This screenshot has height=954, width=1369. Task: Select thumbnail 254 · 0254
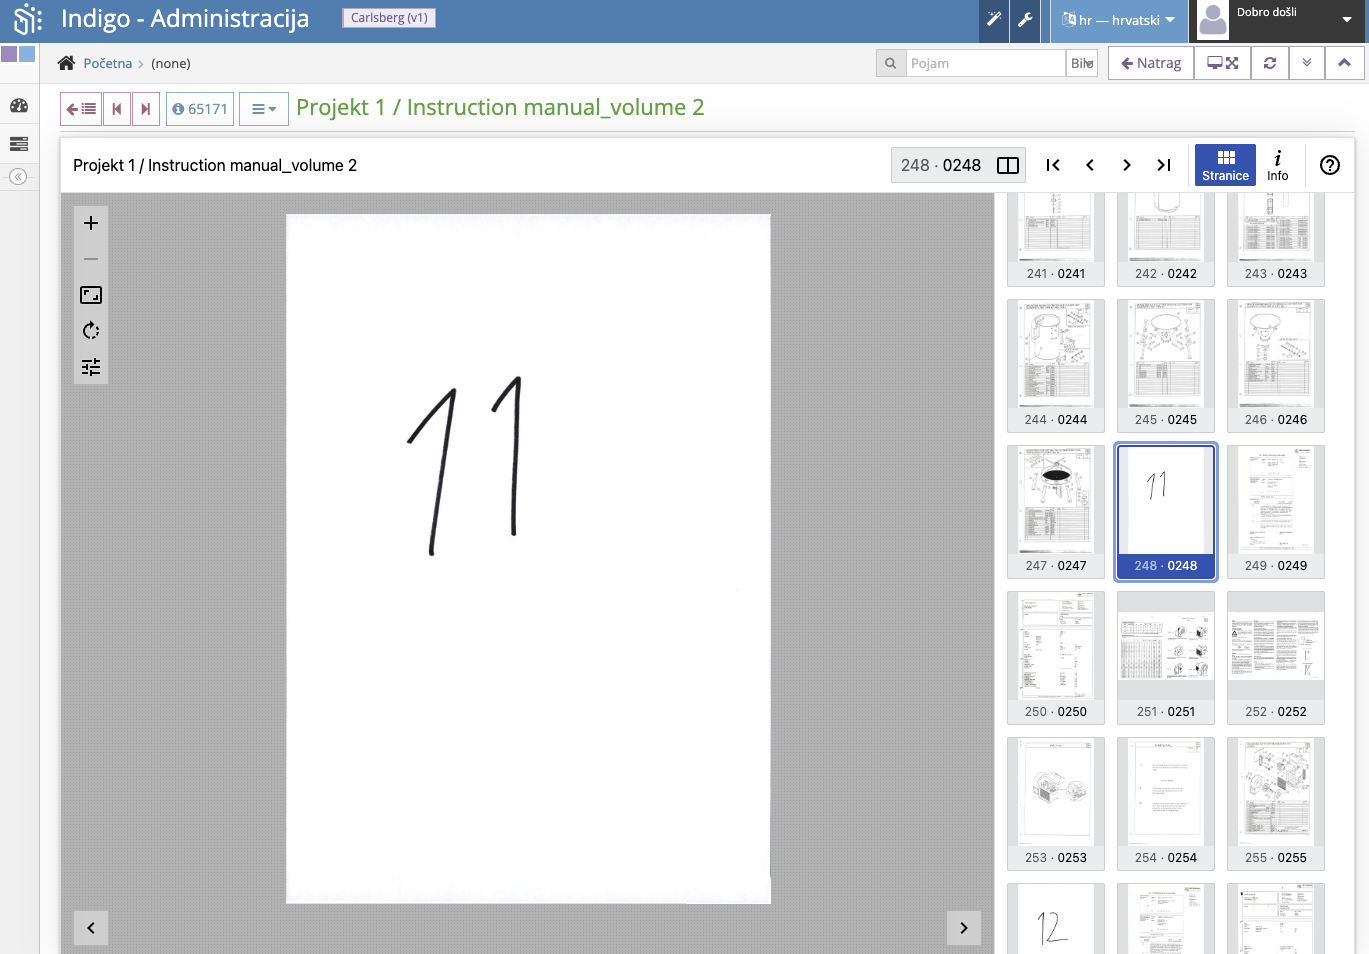pos(1166,804)
